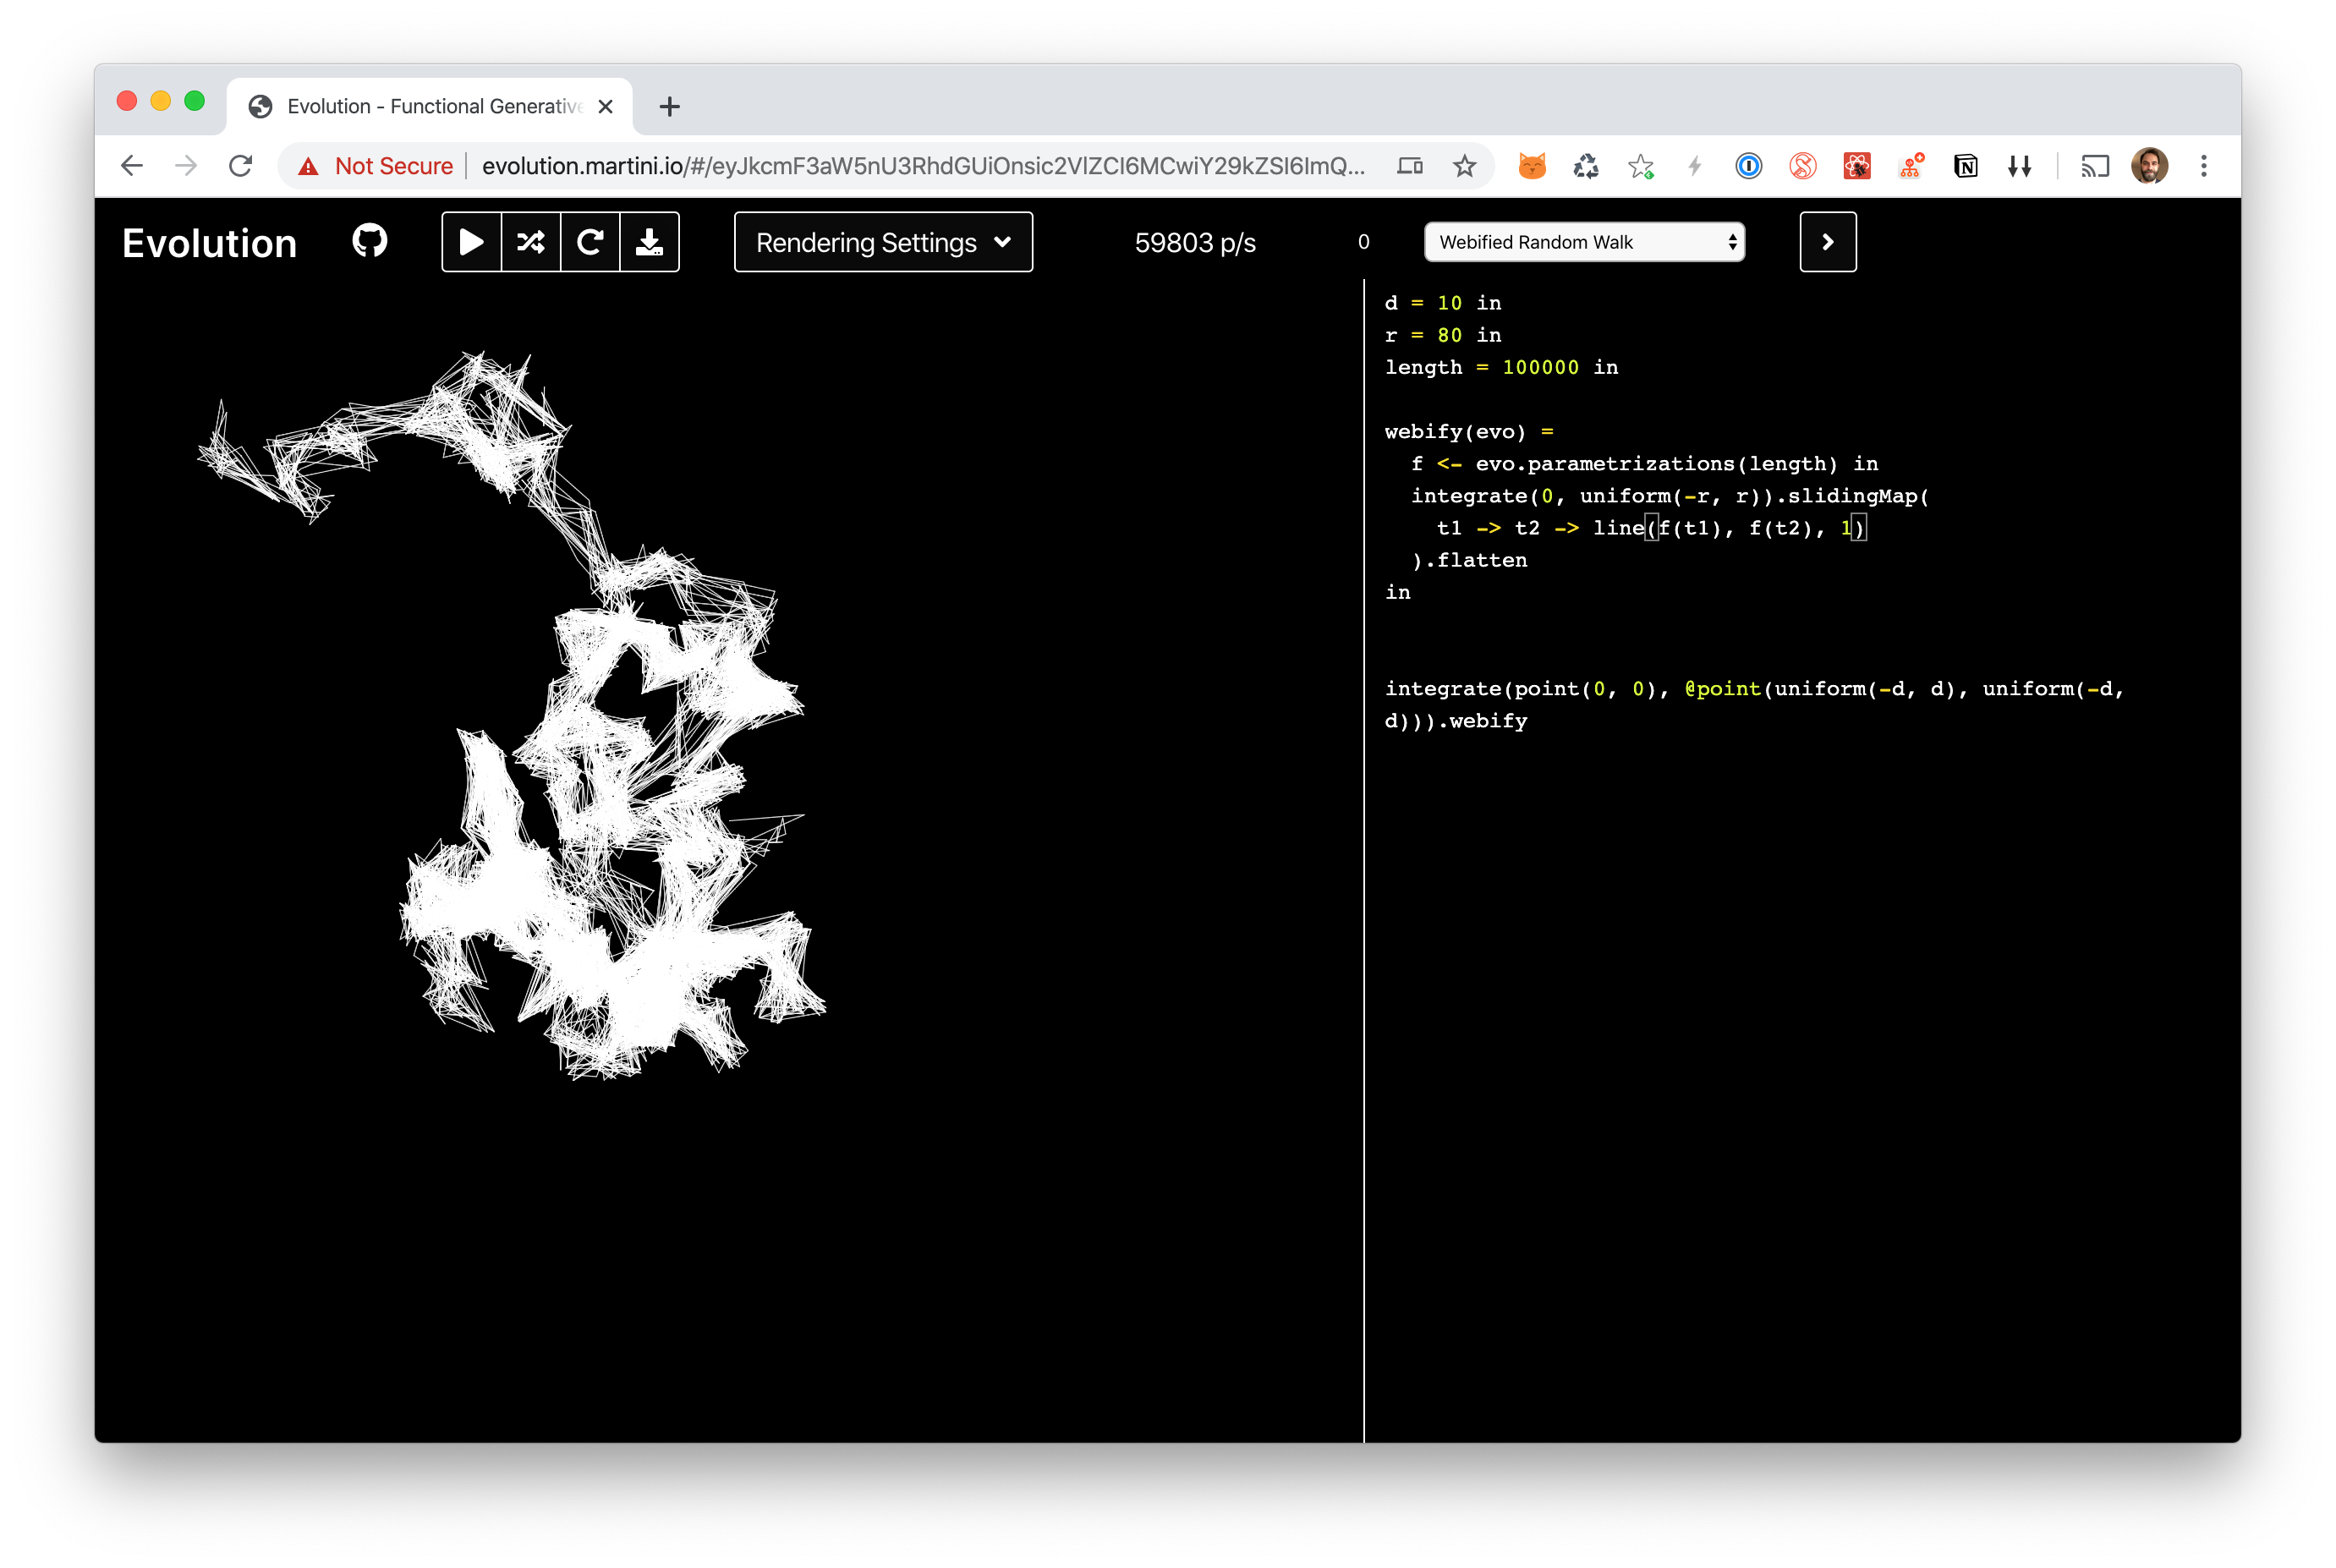Image resolution: width=2336 pixels, height=1568 pixels.
Task: Open the Webified Random Walk example selector
Action: [1584, 242]
